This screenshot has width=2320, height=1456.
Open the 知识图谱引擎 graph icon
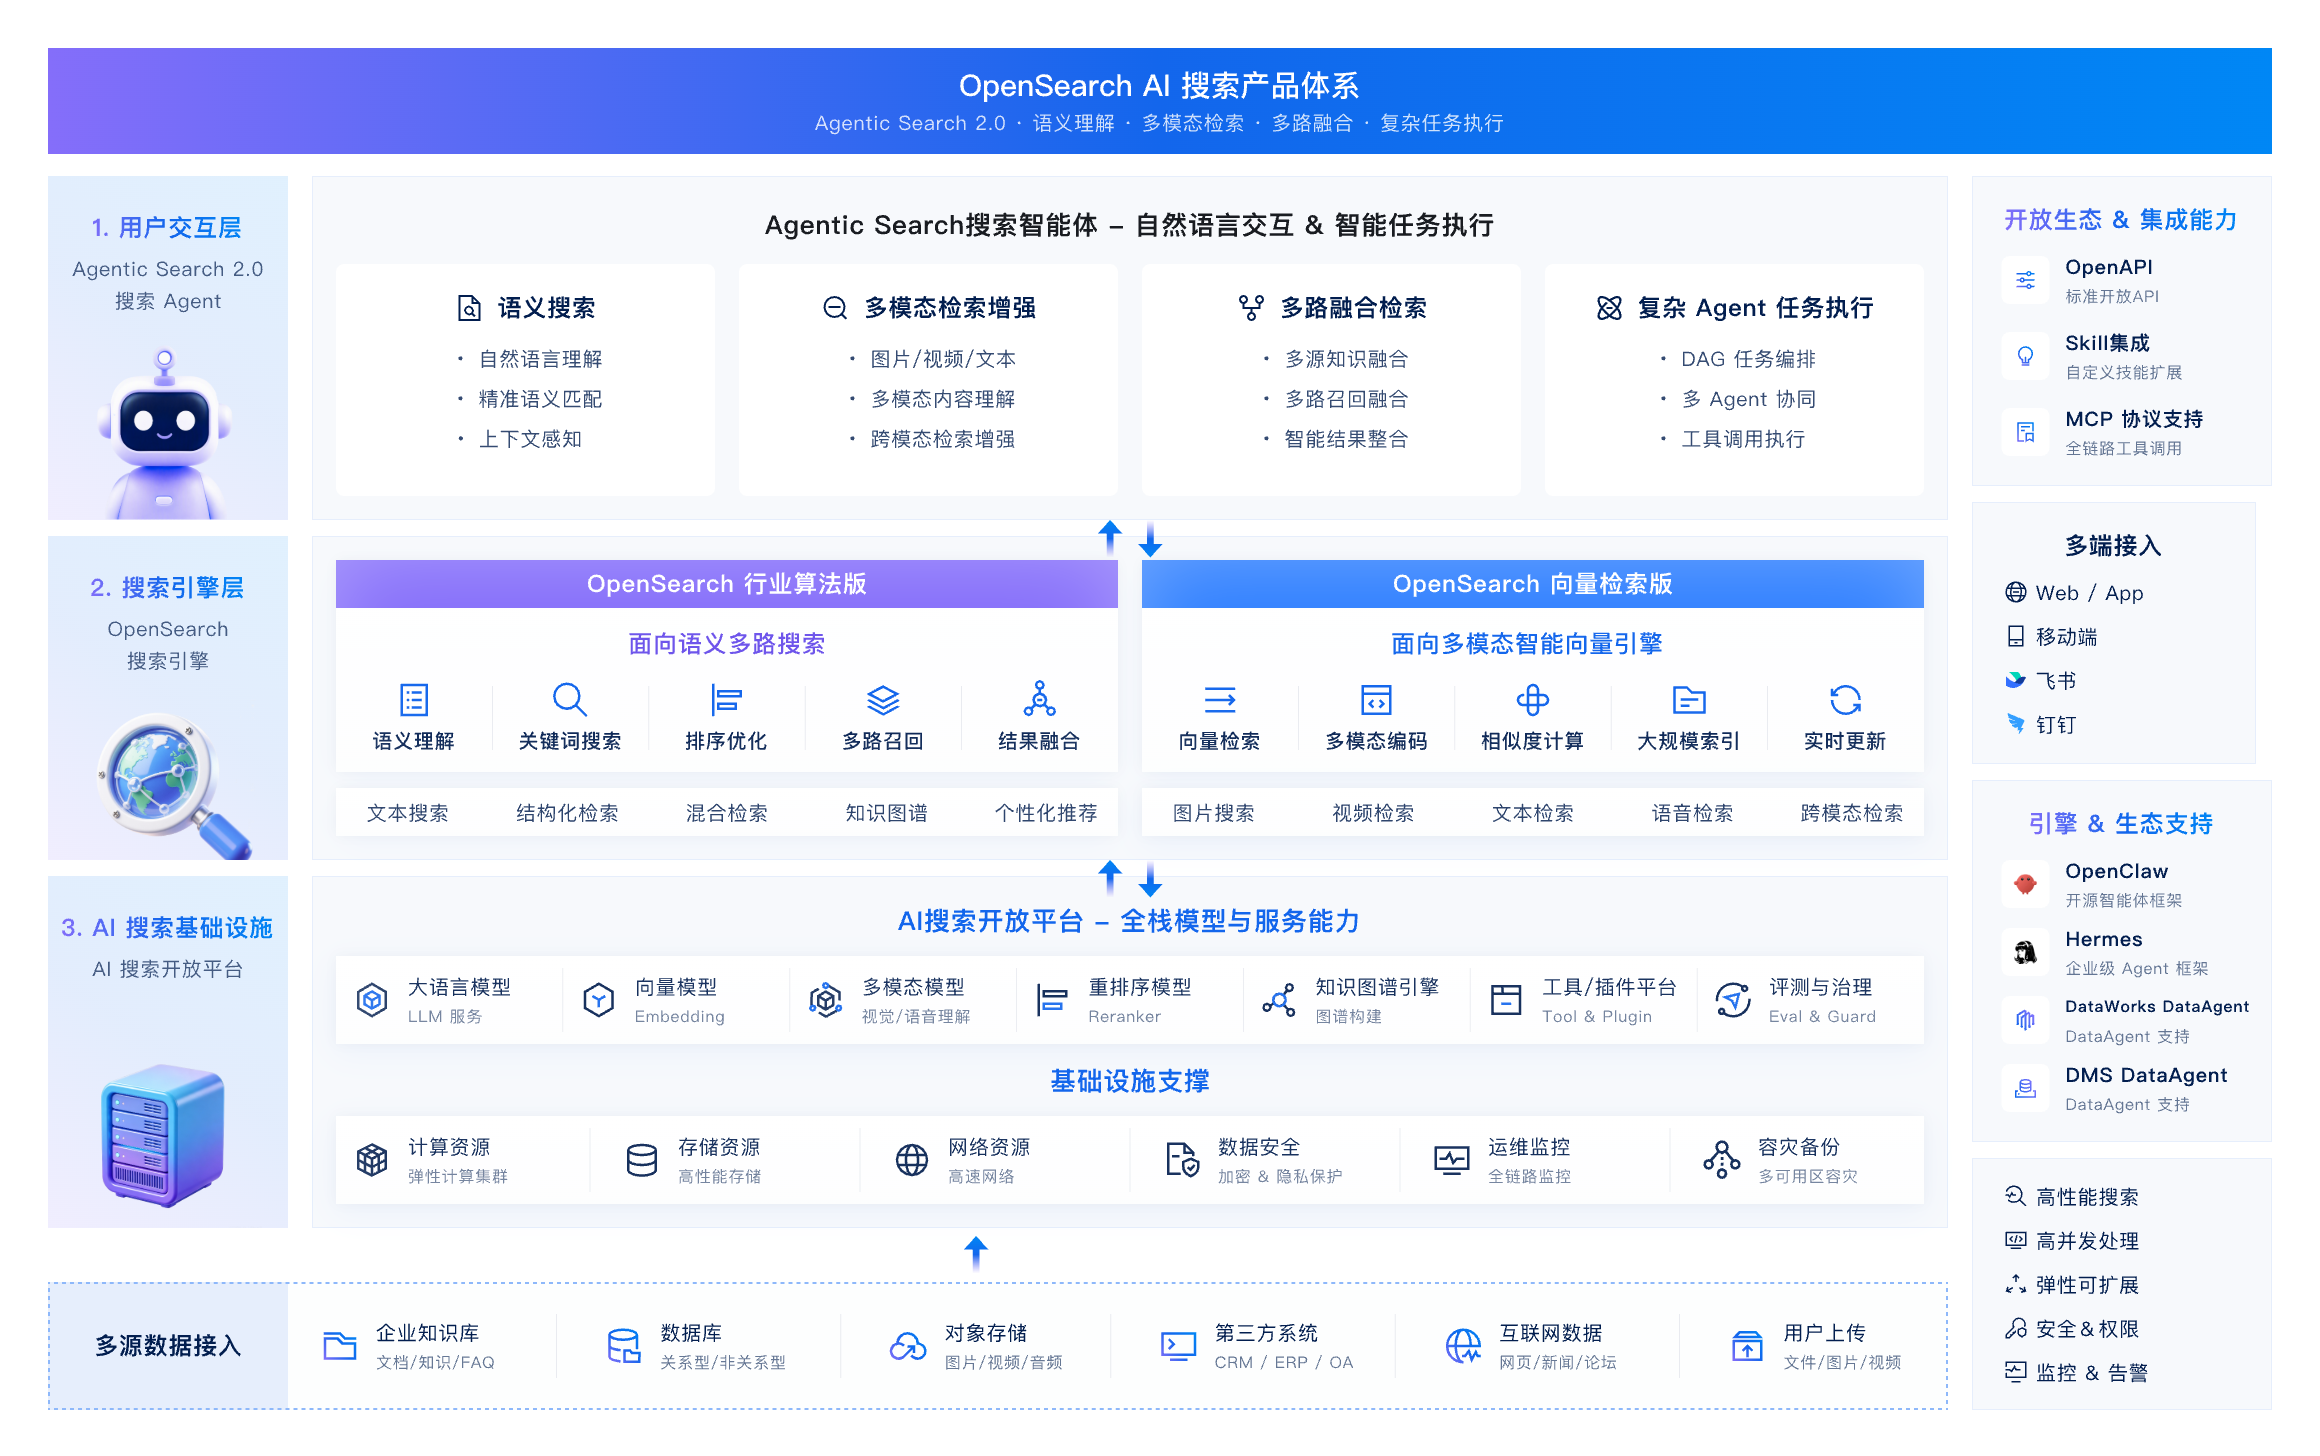coord(1279,1000)
